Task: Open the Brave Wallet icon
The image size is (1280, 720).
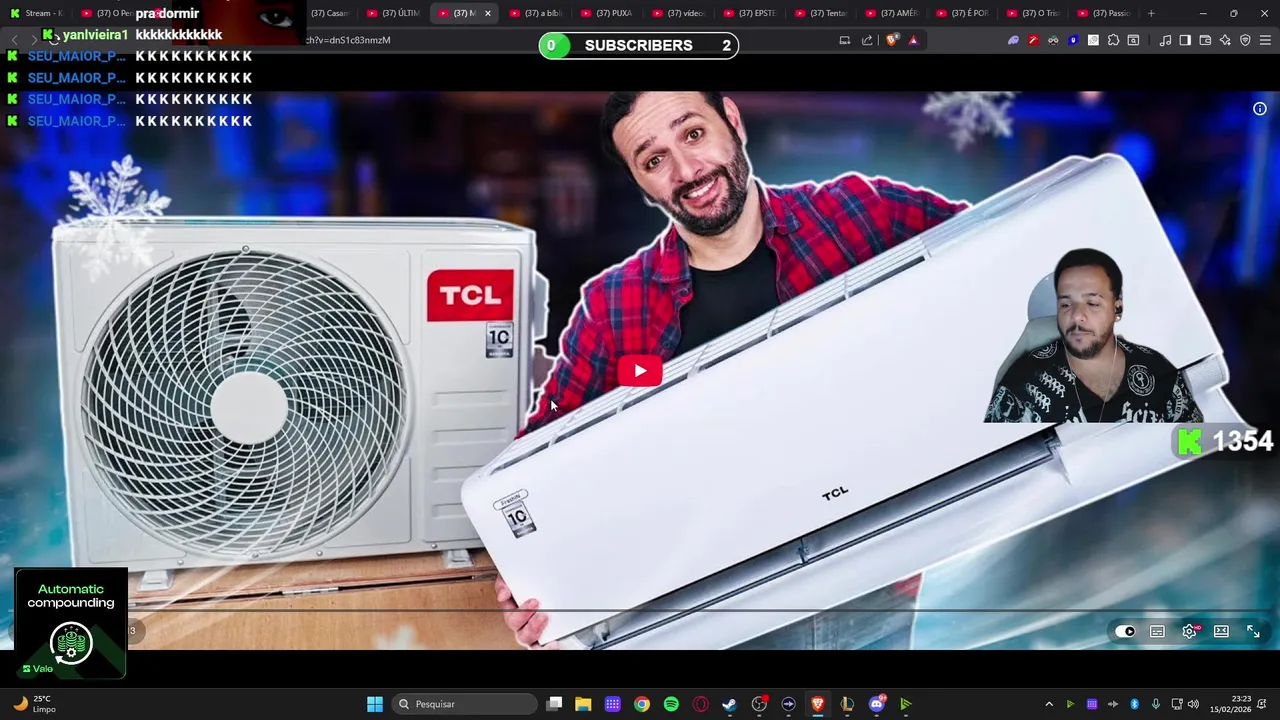Action: 1205,40
